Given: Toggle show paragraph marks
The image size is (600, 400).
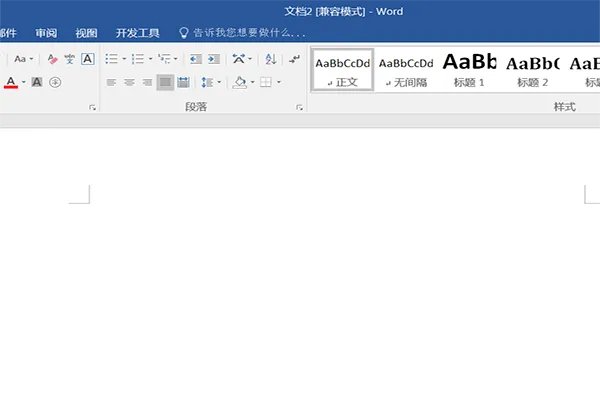Looking at the screenshot, I should (x=294, y=59).
